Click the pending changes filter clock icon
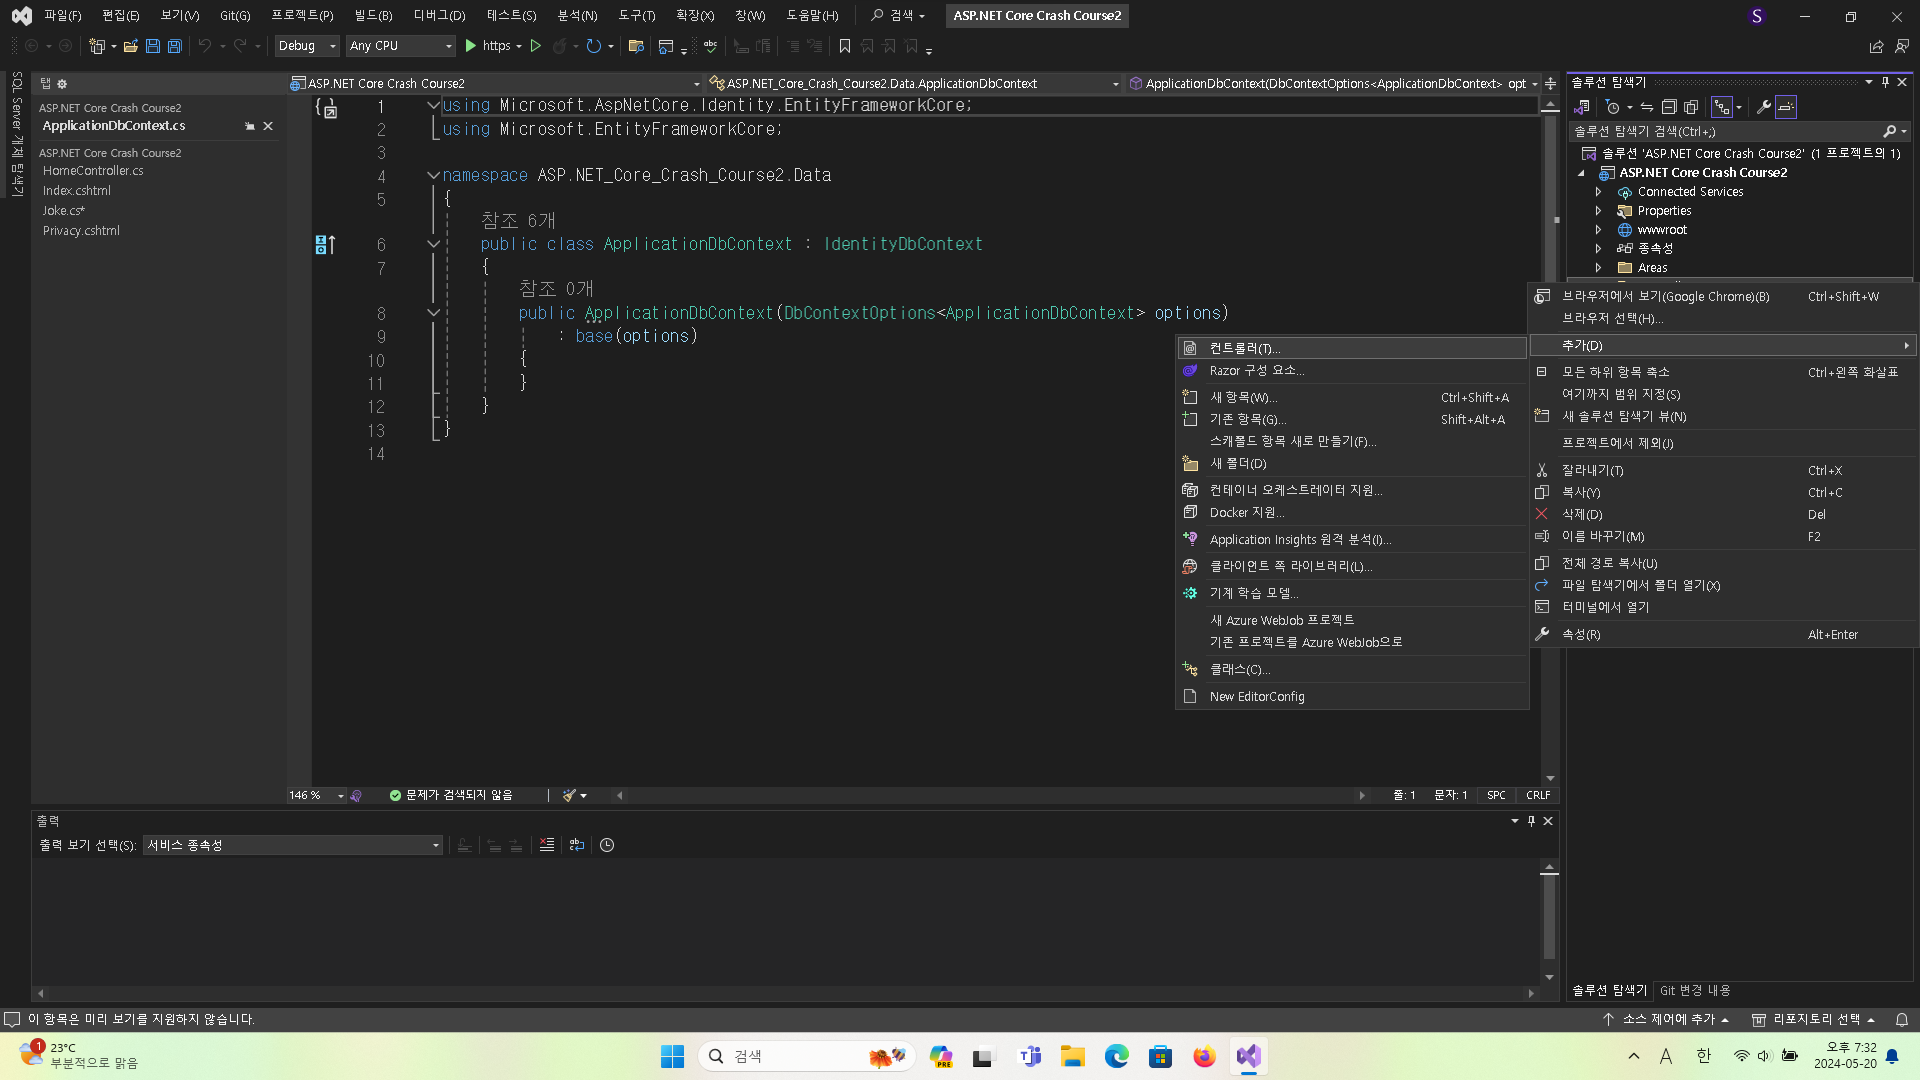 click(1612, 107)
